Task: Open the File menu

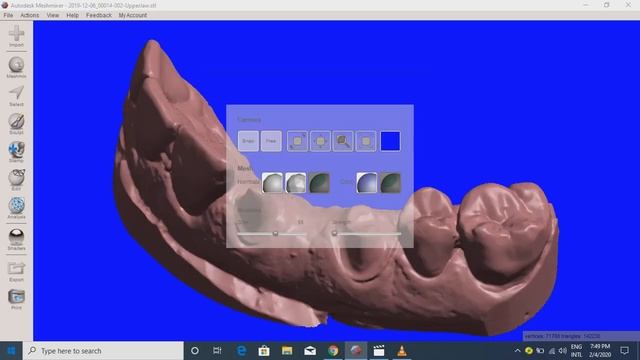Action: pos(8,15)
